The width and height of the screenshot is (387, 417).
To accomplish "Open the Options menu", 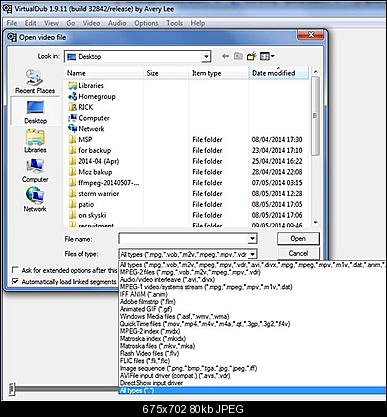I will (x=146, y=23).
